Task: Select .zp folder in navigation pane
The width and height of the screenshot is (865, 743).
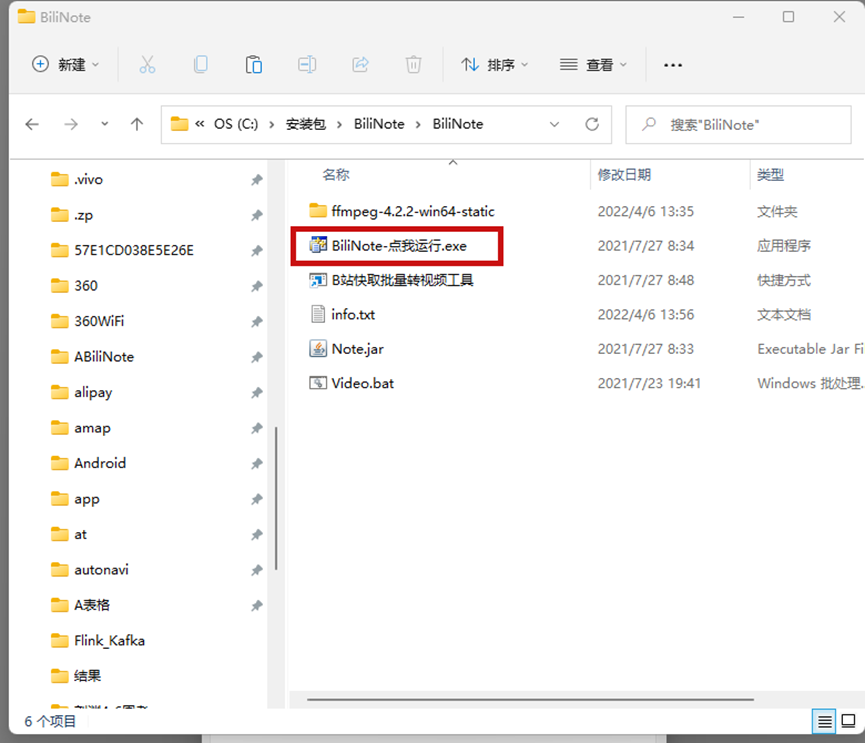Action: point(84,215)
